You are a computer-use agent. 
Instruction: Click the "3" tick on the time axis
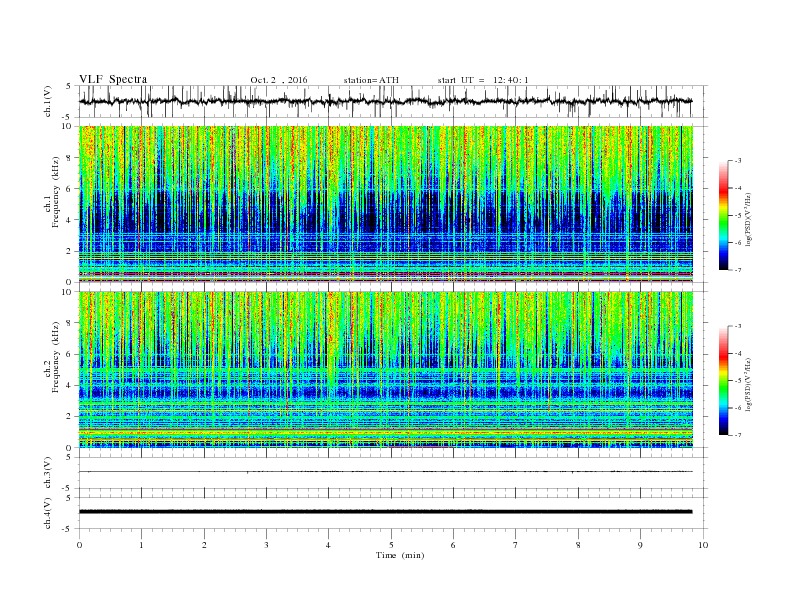pos(266,545)
